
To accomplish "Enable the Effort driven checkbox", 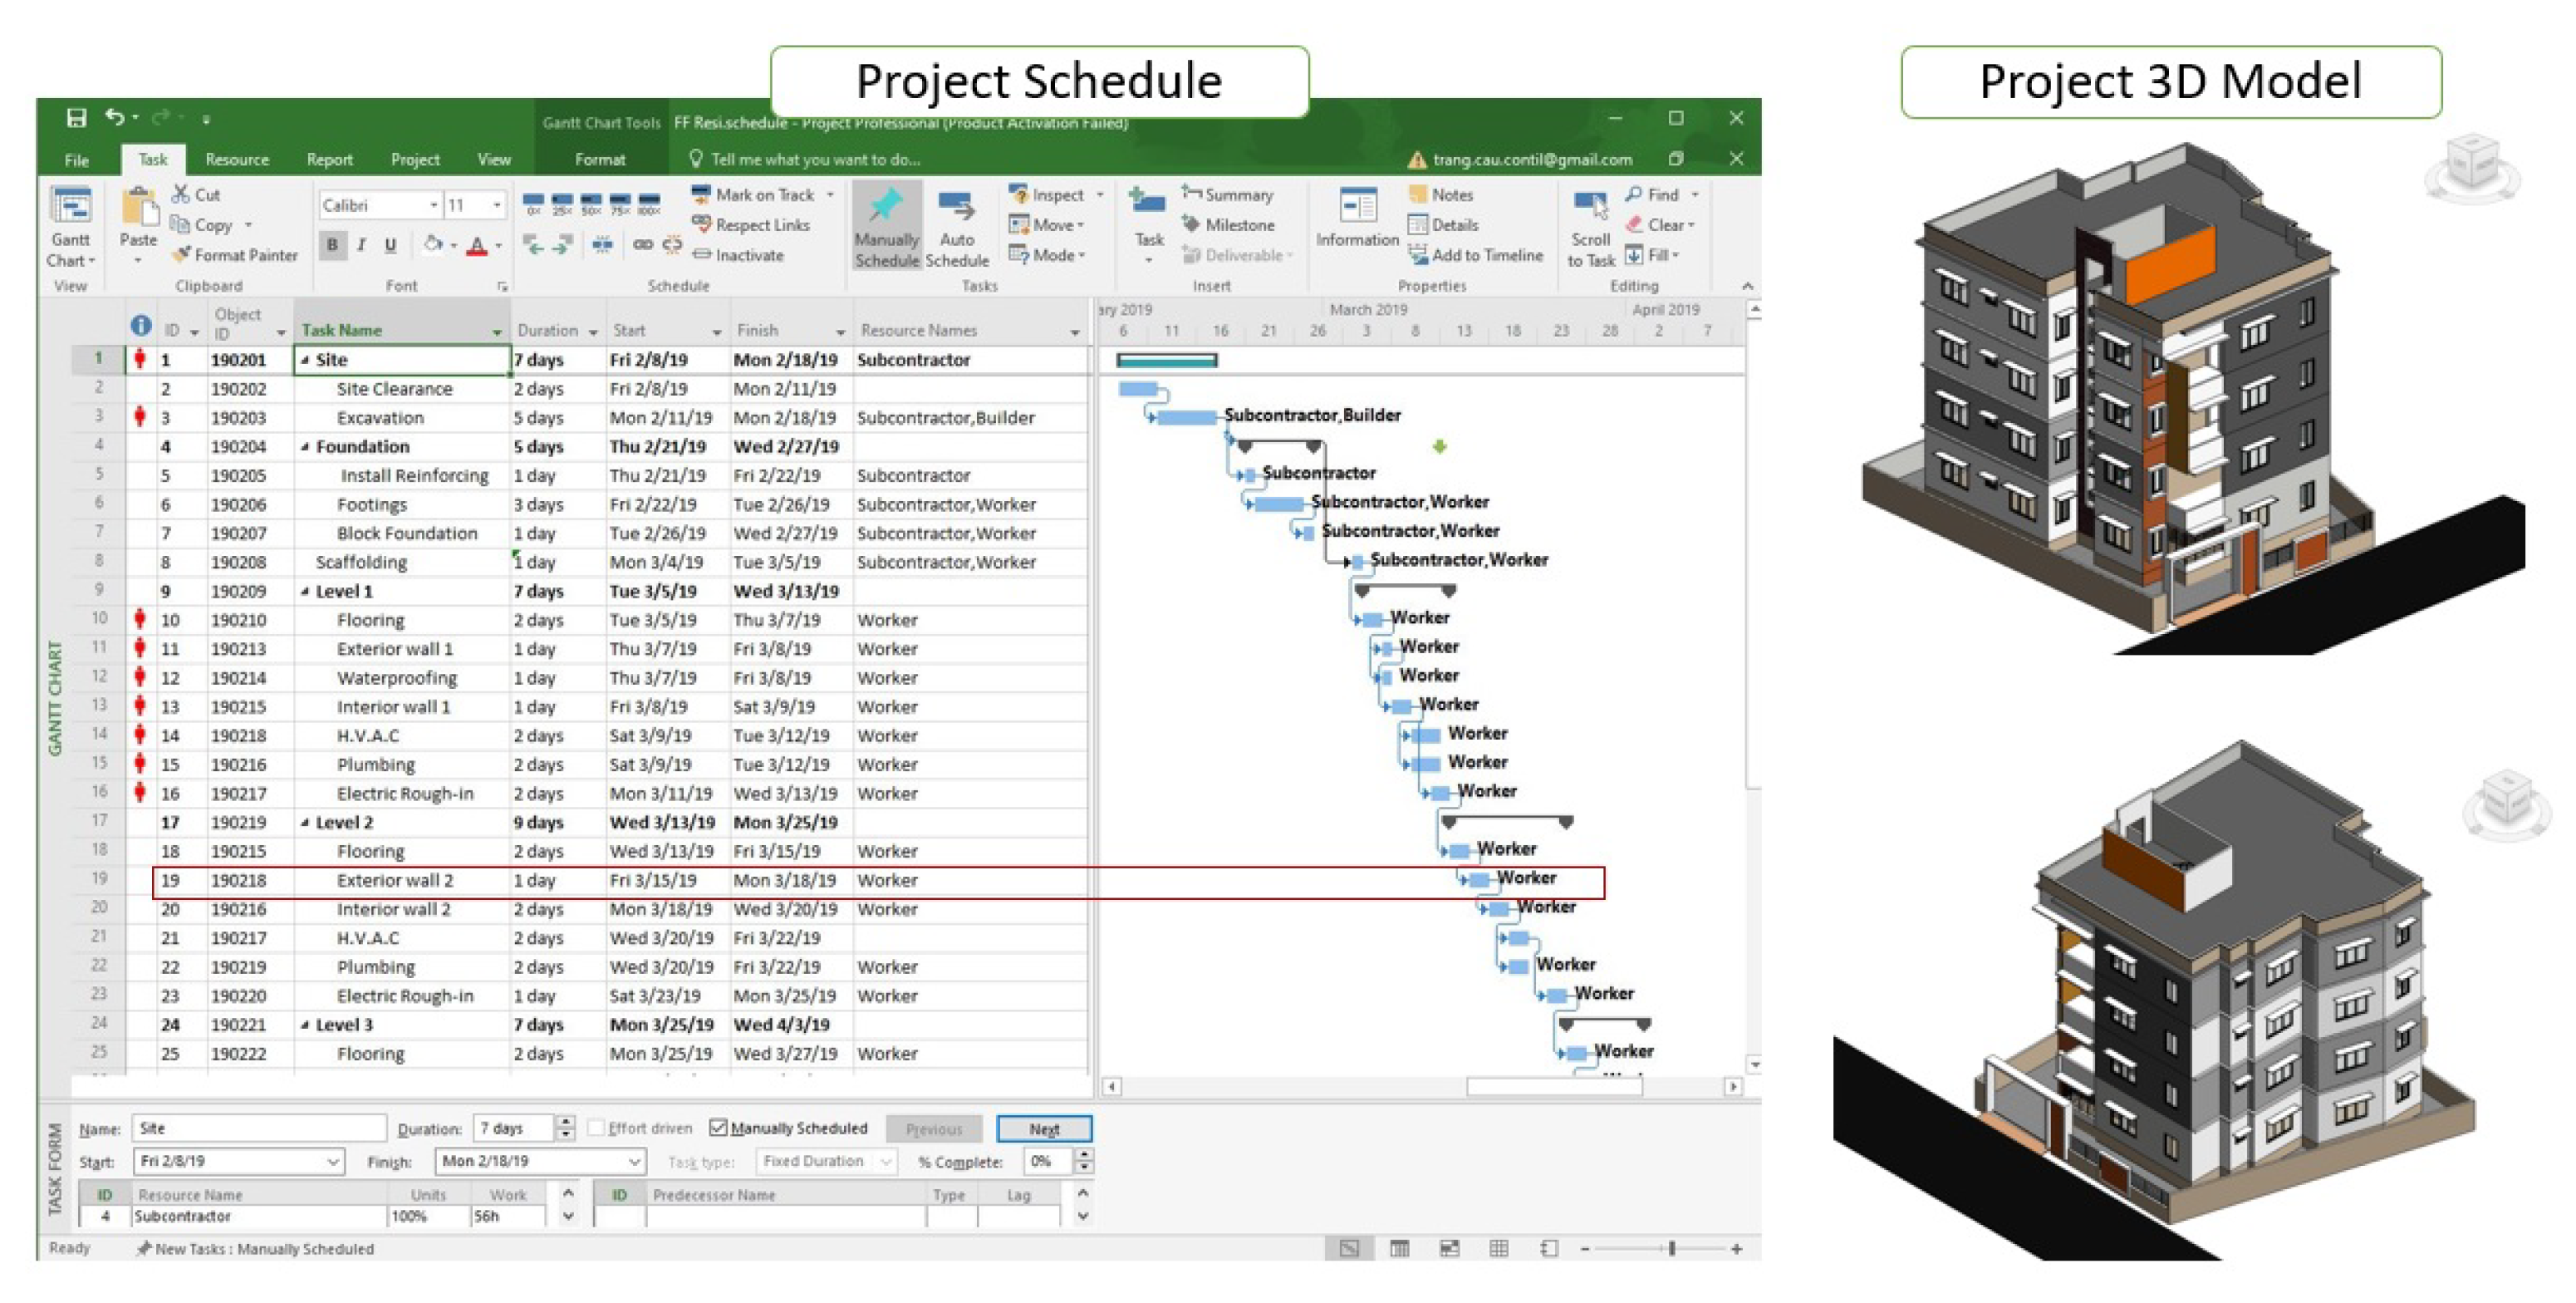I will (x=597, y=1128).
